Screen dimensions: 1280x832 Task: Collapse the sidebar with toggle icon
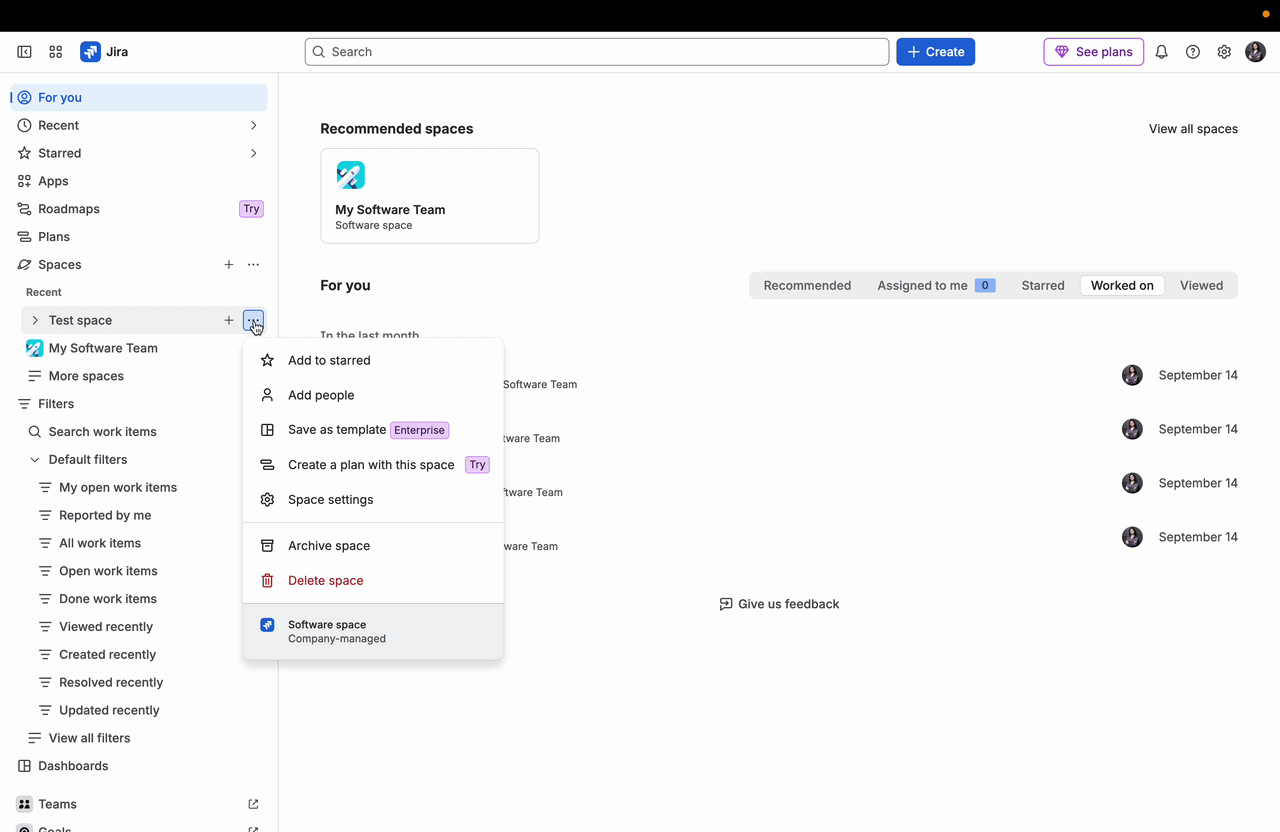click(x=25, y=52)
